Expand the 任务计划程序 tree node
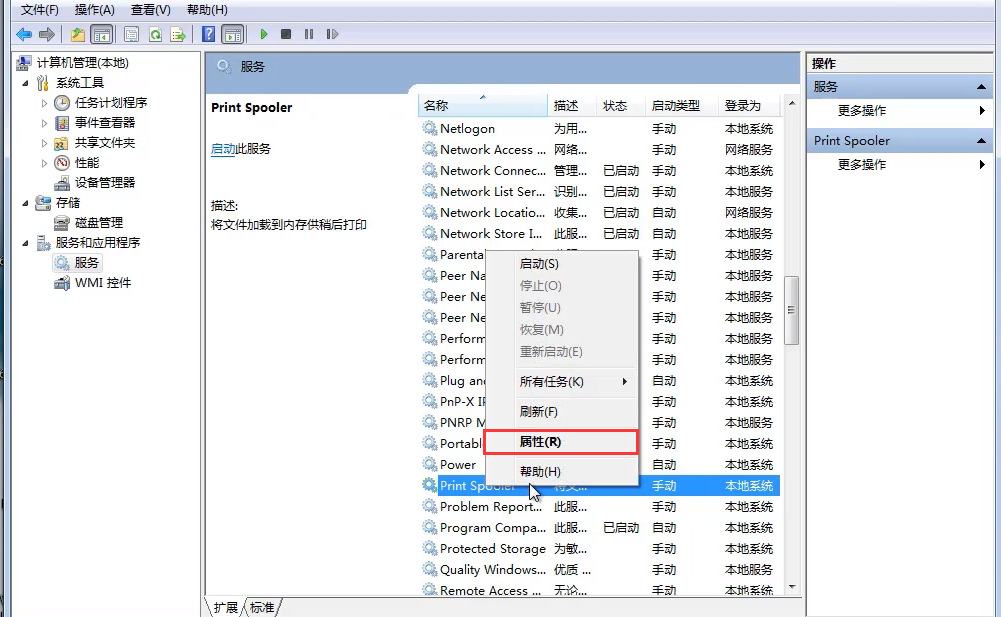This screenshot has height=617, width=1001. click(x=44, y=103)
